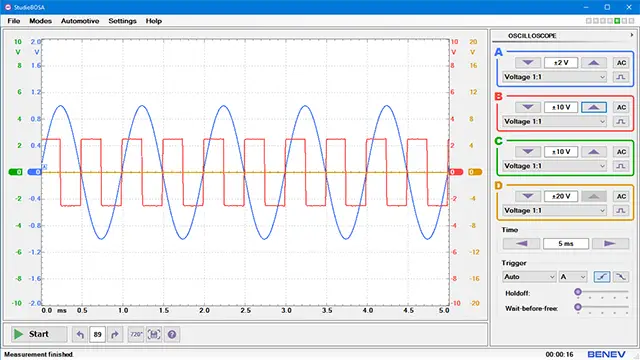Toggle channel C pulse filter icon
The image size is (640, 360).
621,166
